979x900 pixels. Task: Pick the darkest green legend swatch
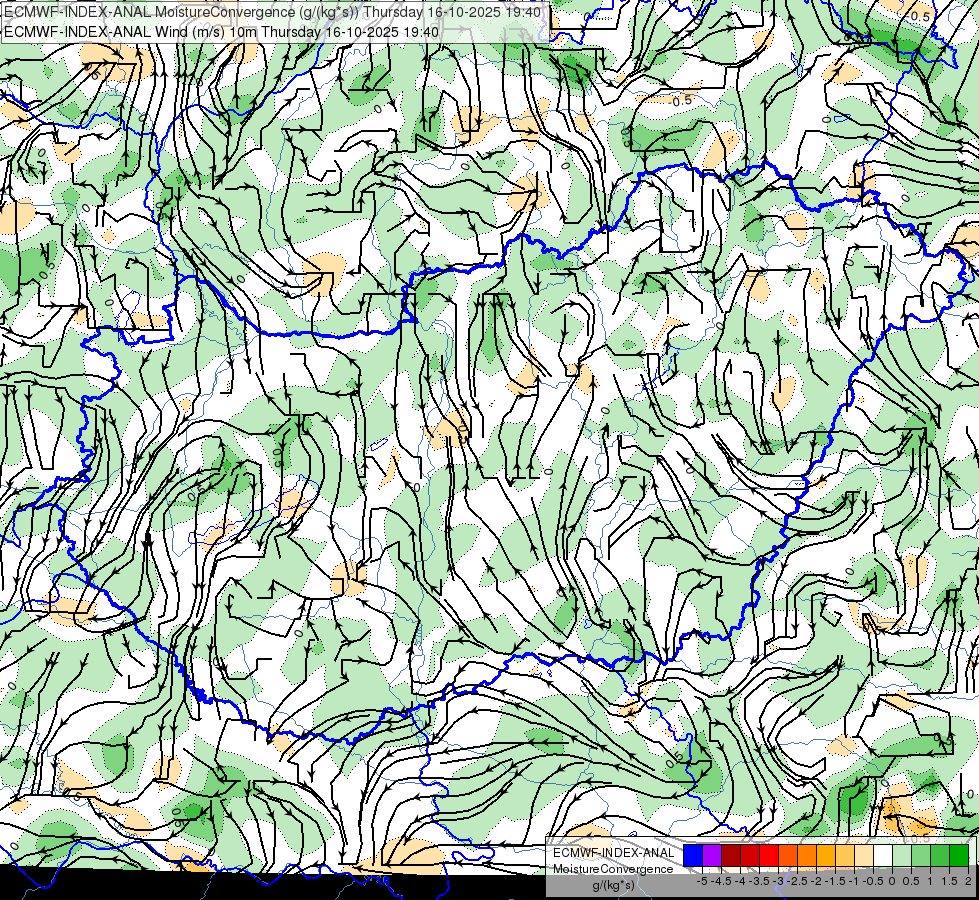[x=959, y=855]
